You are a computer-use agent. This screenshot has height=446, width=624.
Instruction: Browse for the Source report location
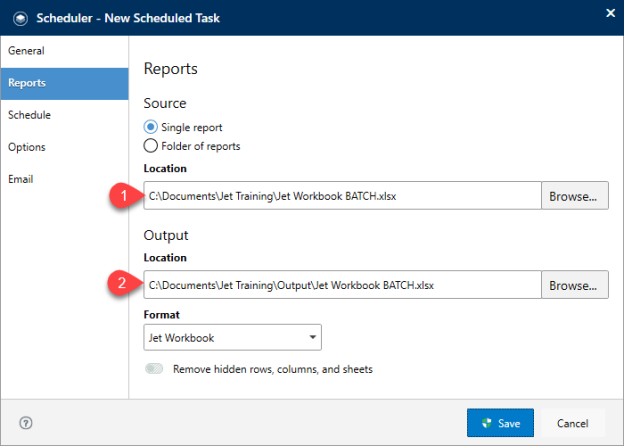point(574,196)
